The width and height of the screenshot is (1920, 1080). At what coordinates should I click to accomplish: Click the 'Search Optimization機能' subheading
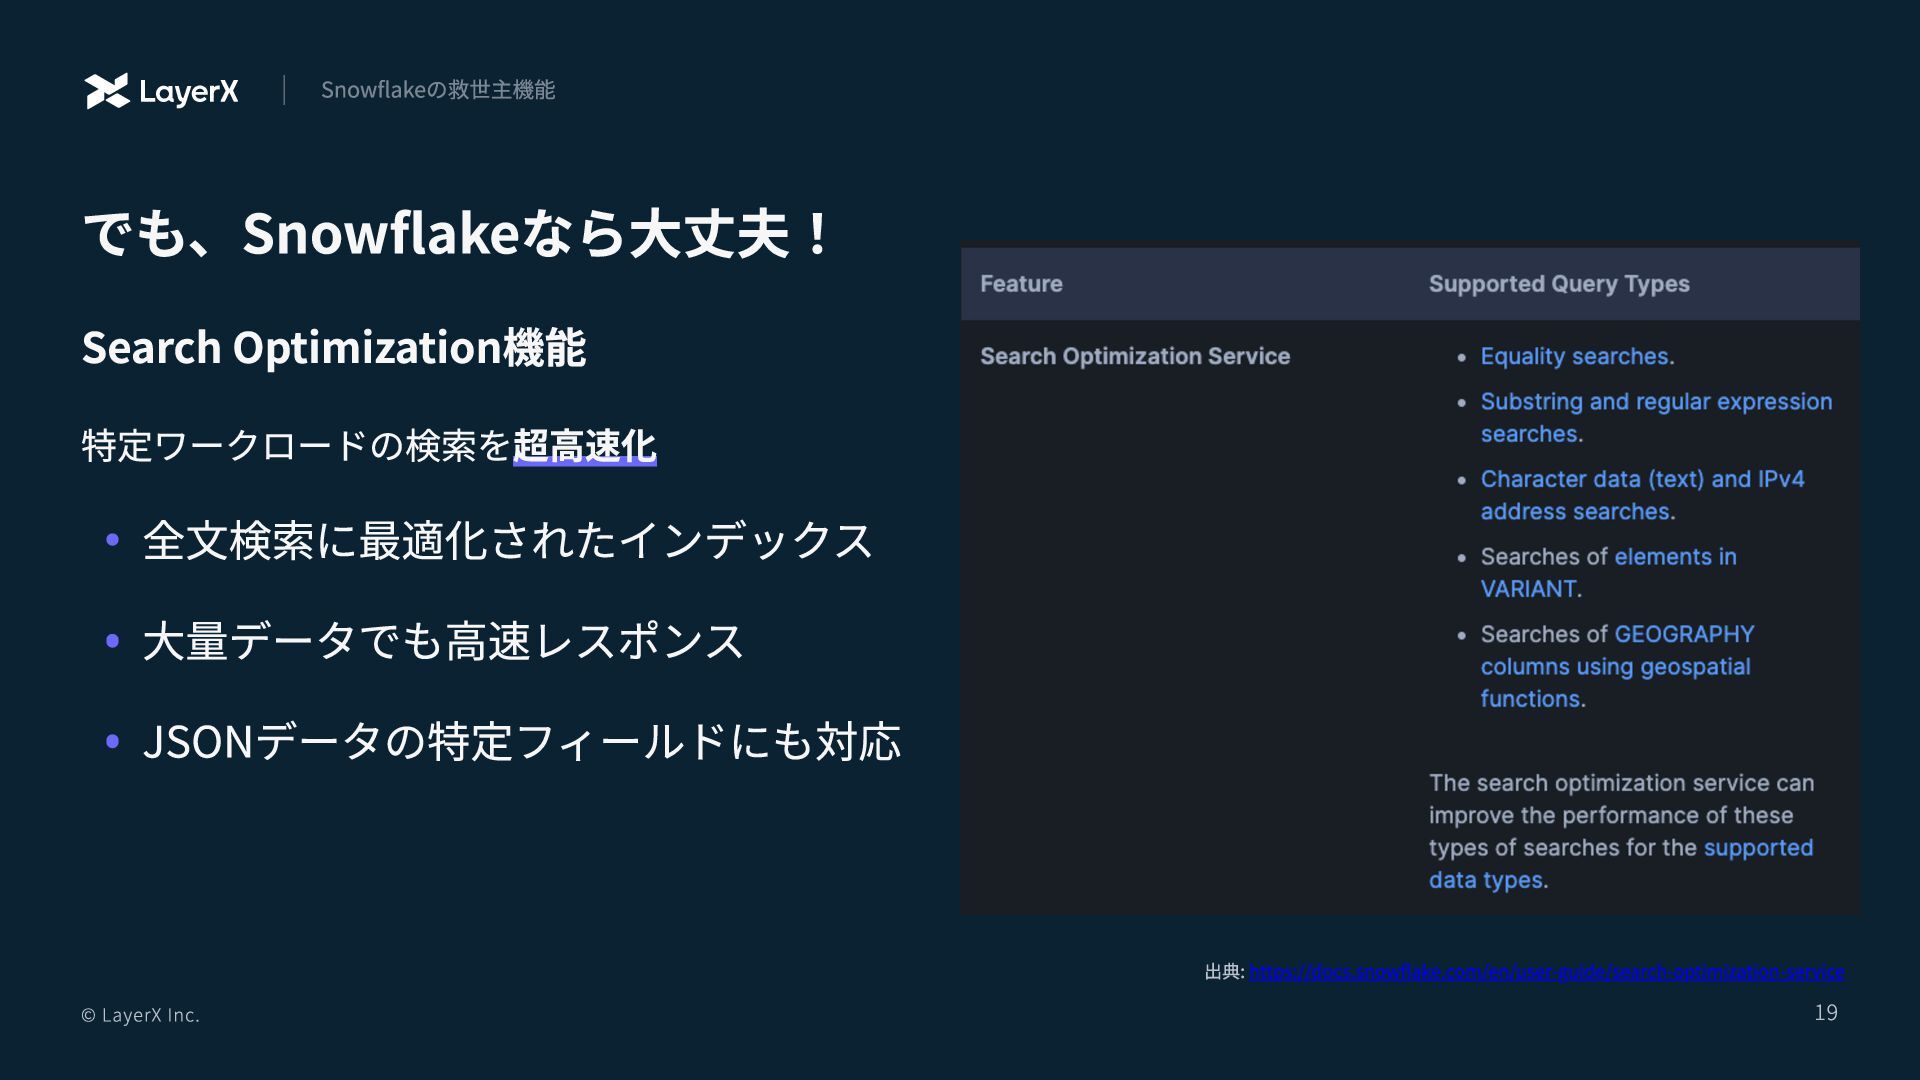click(x=334, y=348)
